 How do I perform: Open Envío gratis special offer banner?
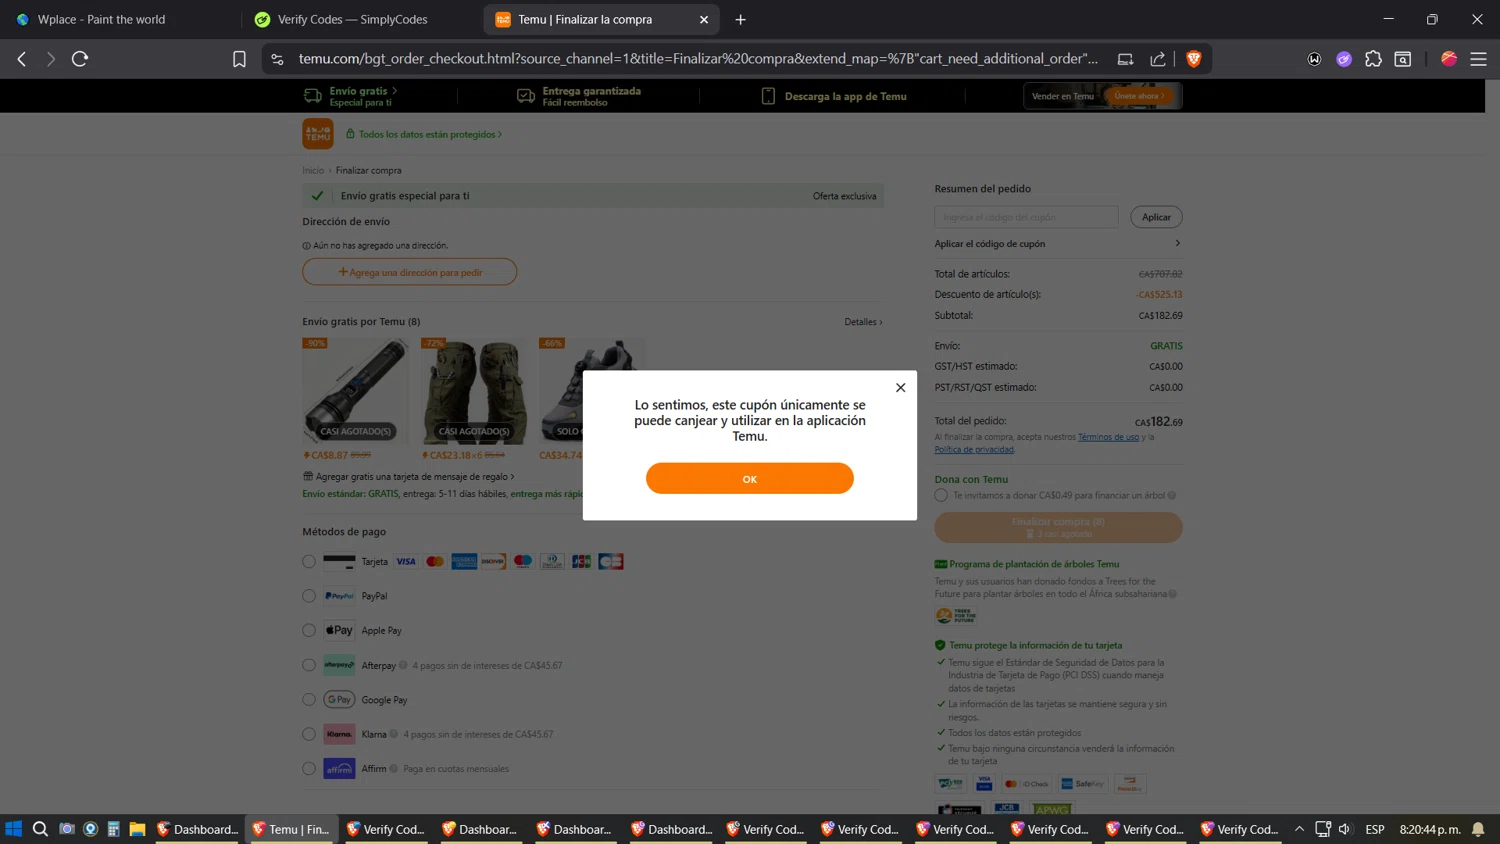pyautogui.click(x=350, y=96)
